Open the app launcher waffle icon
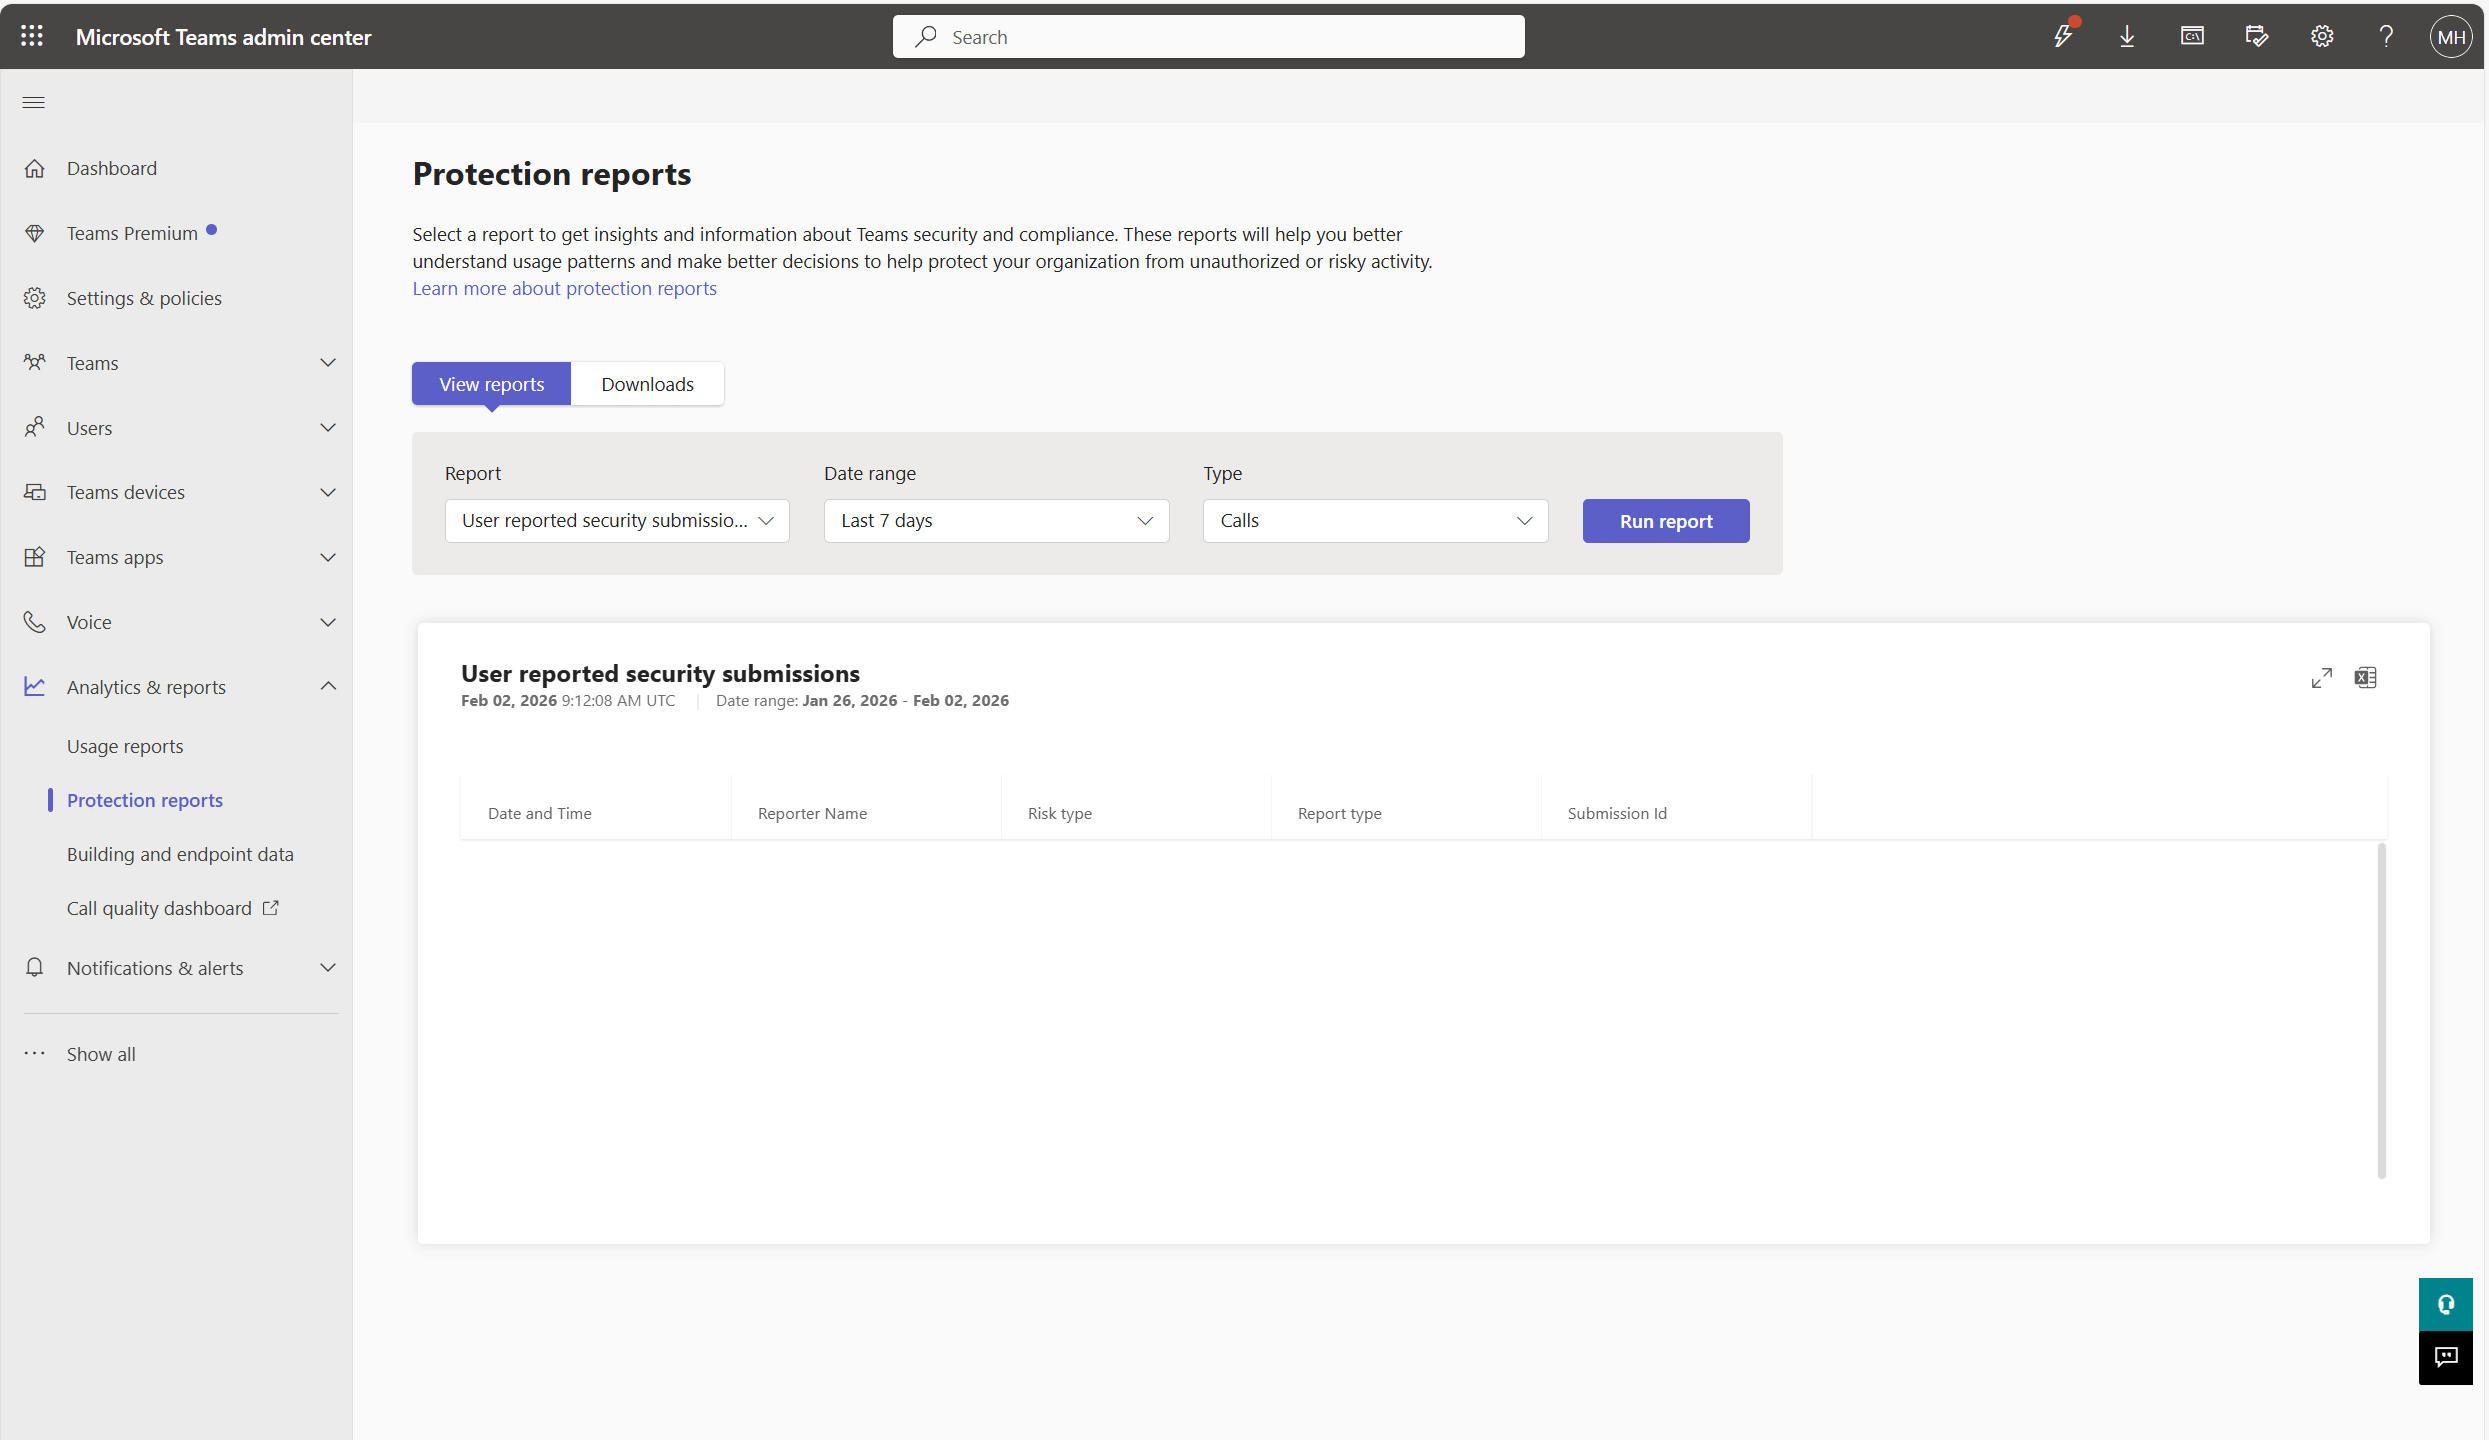2489x1440 pixels. [32, 37]
